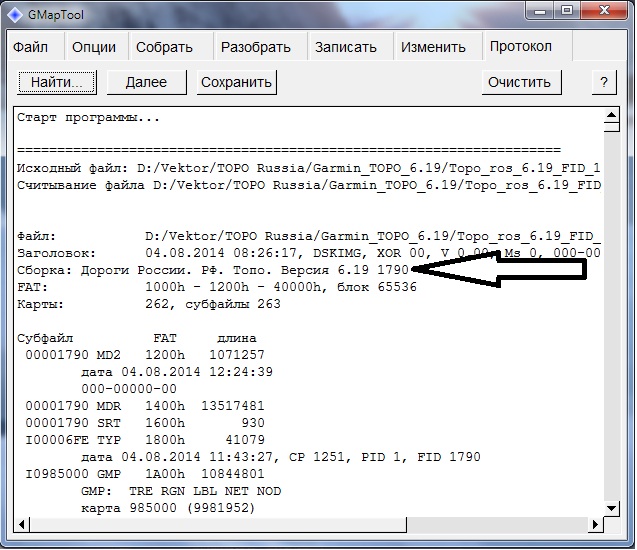This screenshot has width=637, height=550.
Task: Open help with the ? button
Action: 603,82
